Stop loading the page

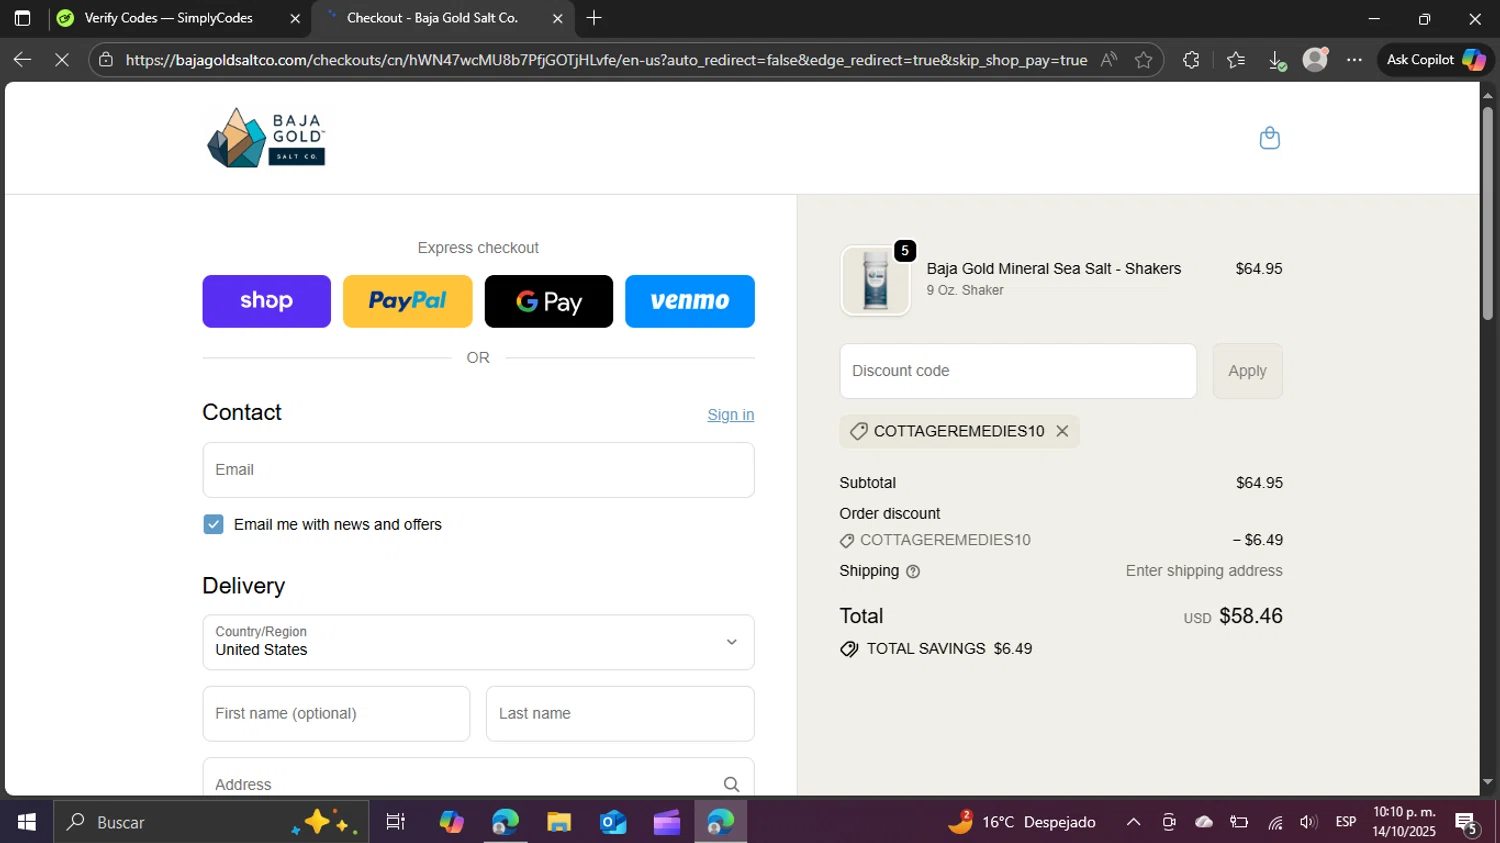click(x=62, y=60)
